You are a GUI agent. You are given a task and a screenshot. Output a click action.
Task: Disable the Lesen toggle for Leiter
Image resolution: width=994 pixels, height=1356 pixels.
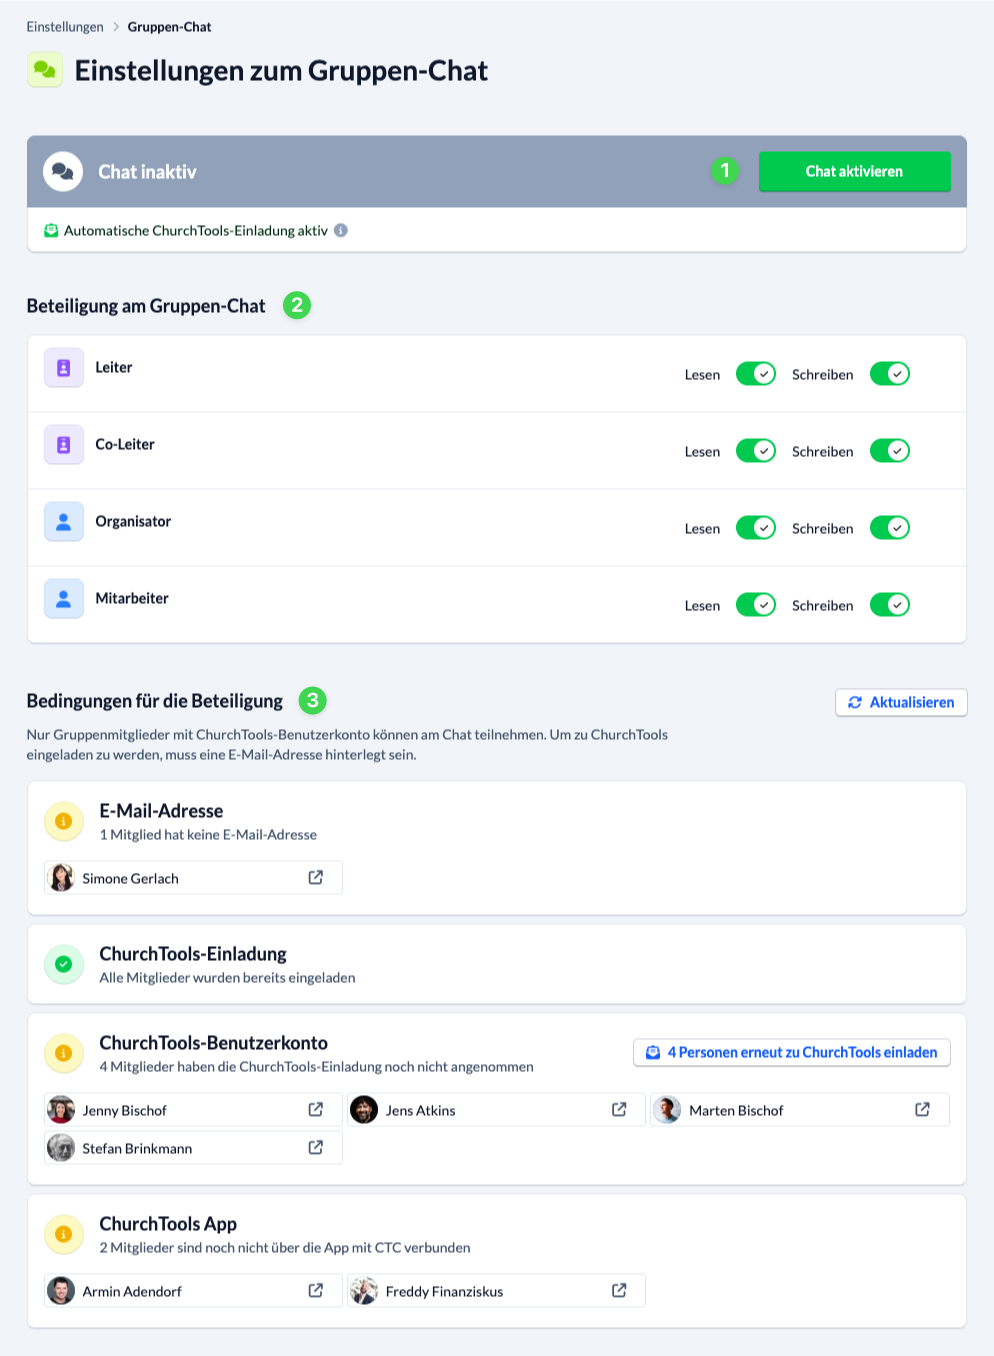click(756, 374)
